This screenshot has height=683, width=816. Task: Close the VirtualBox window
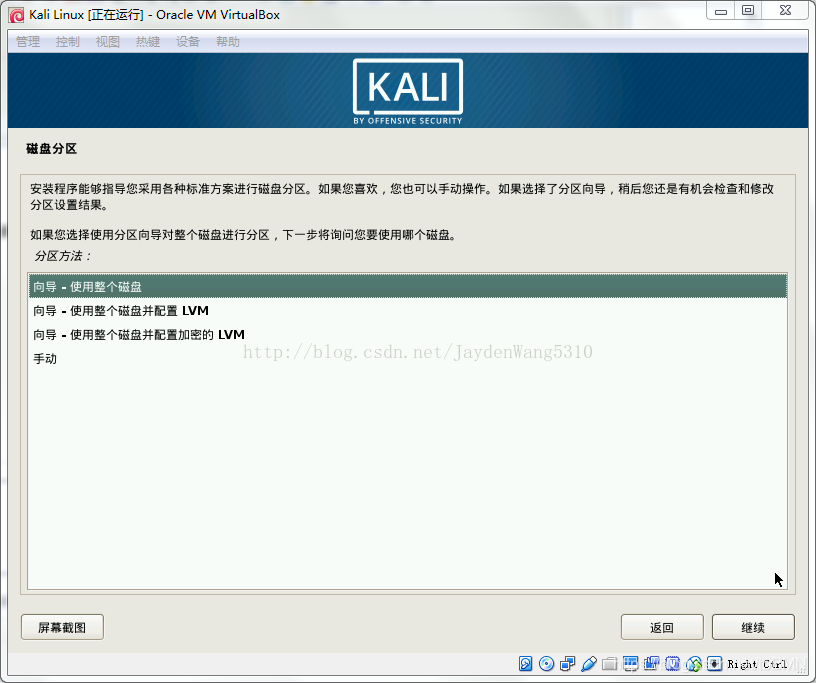coord(785,11)
